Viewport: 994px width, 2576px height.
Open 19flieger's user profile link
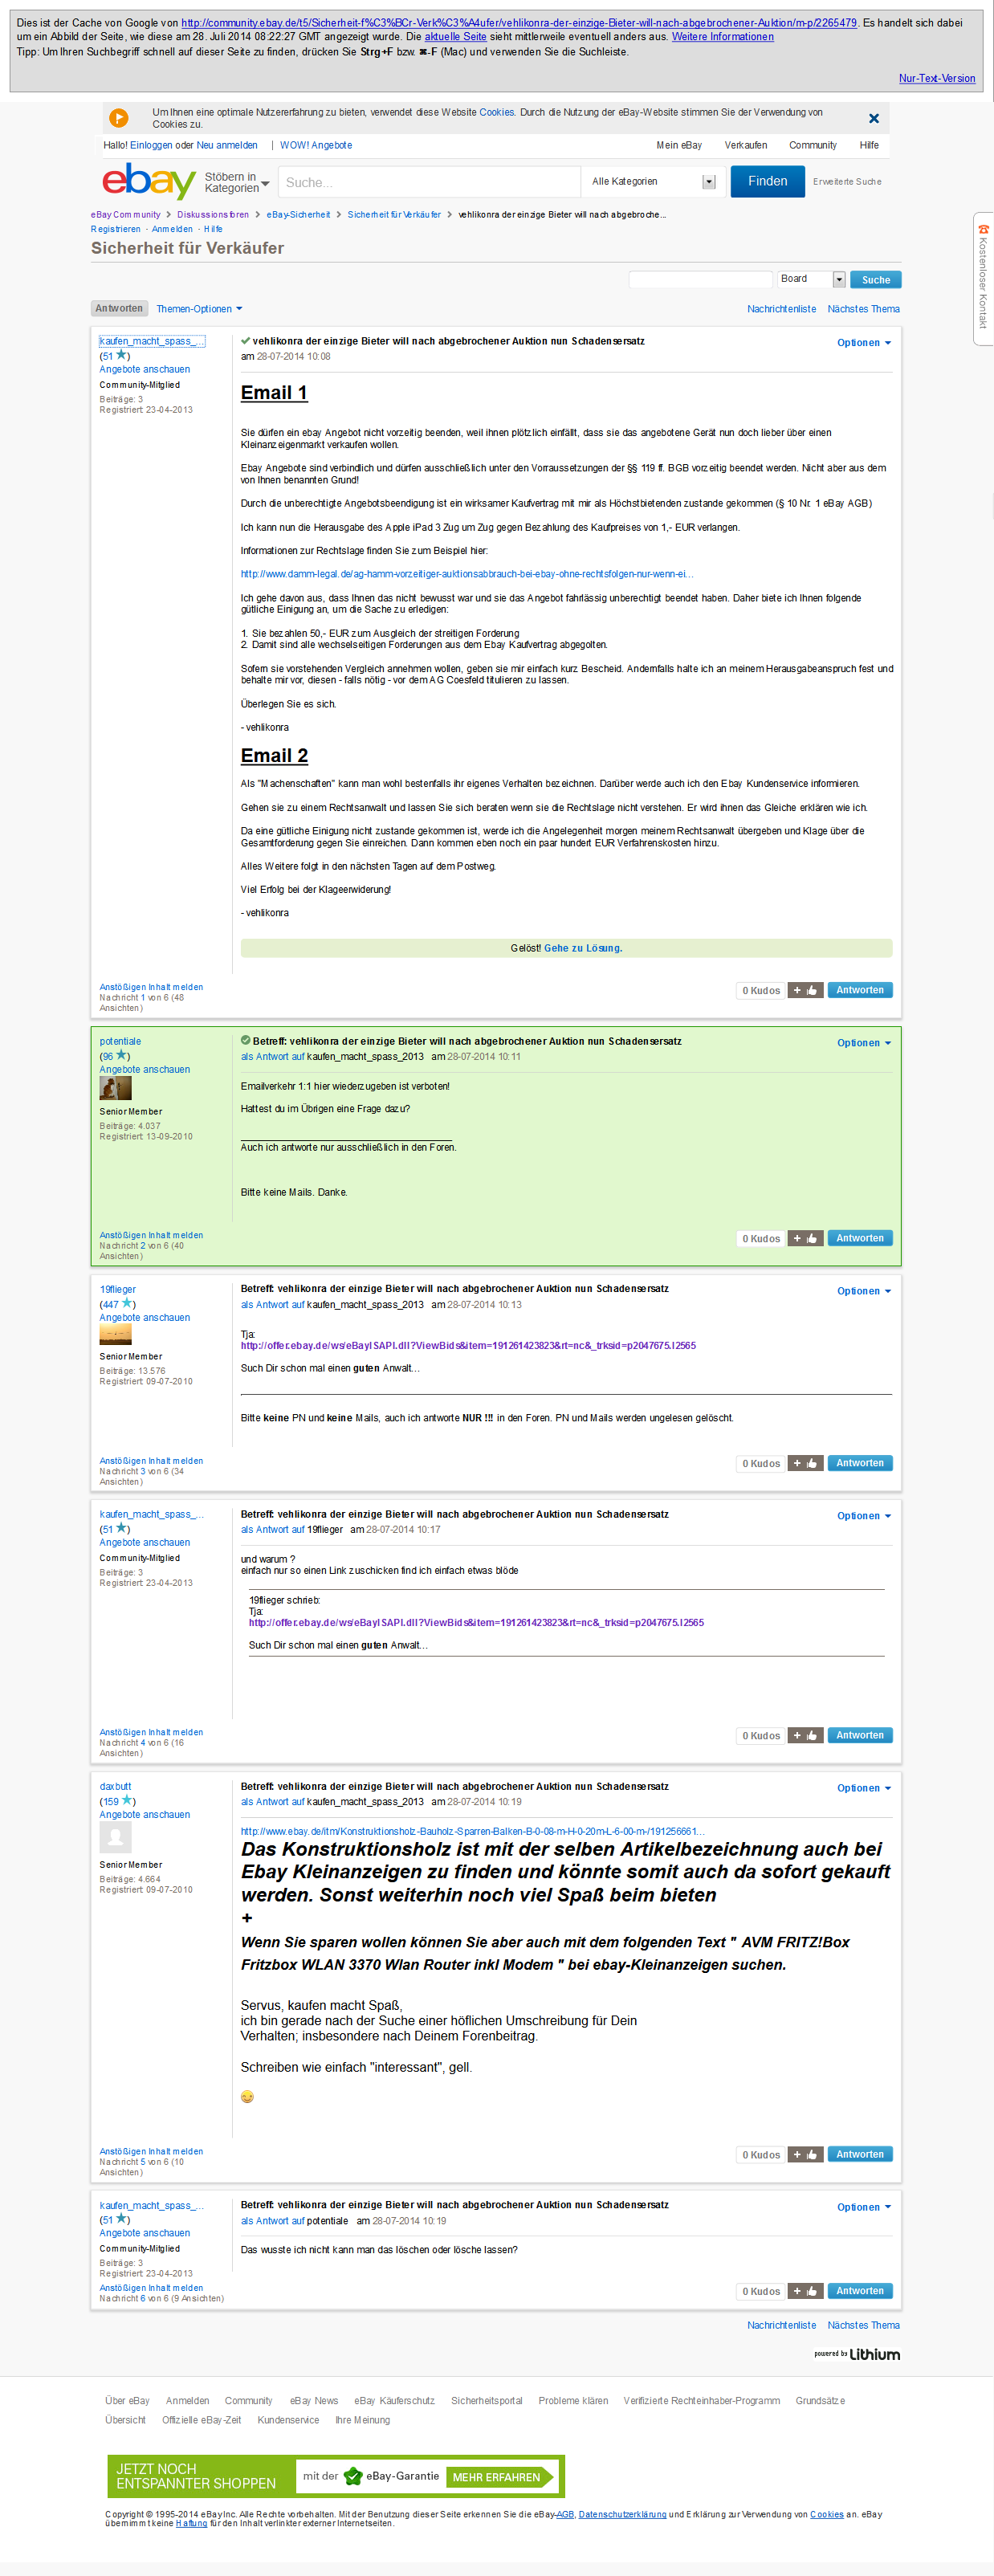pos(118,1289)
